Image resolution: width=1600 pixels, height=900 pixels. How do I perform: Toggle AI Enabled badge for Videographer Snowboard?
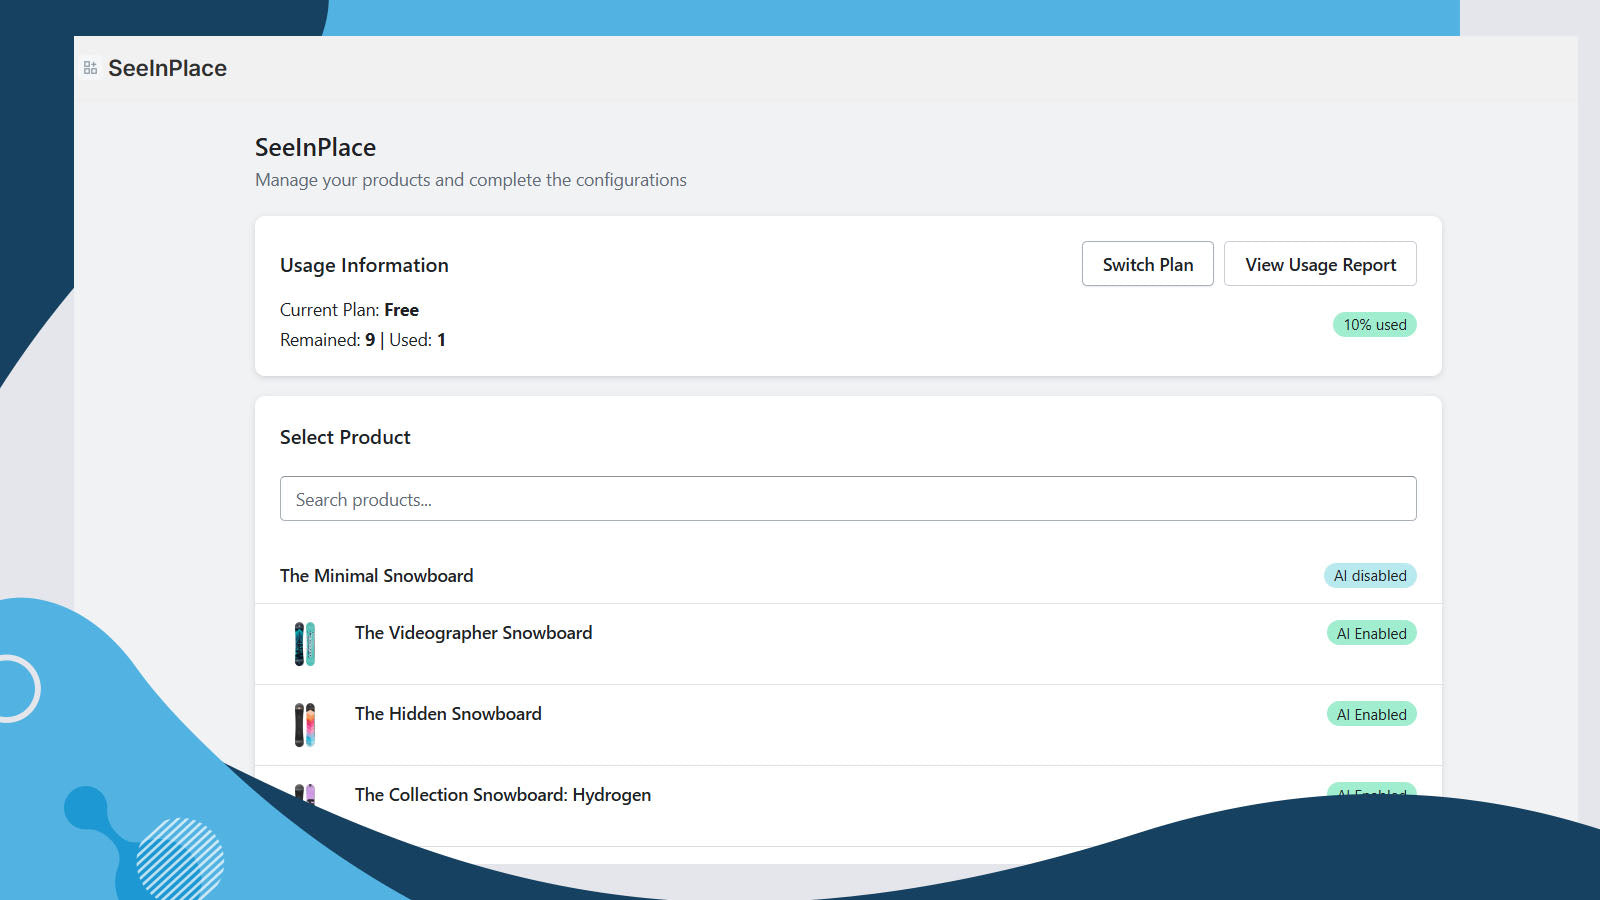1371,634
